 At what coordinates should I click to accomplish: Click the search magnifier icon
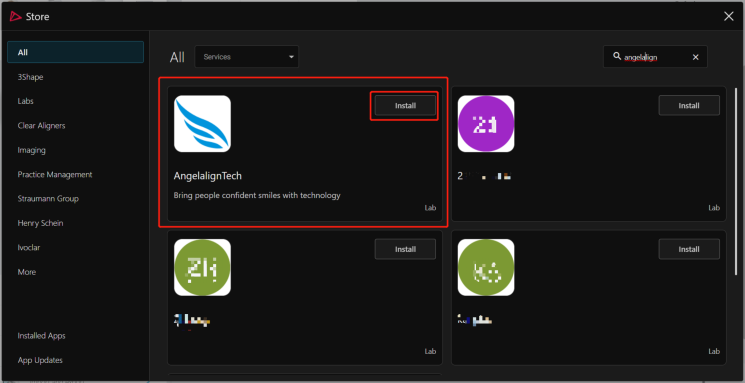(617, 57)
